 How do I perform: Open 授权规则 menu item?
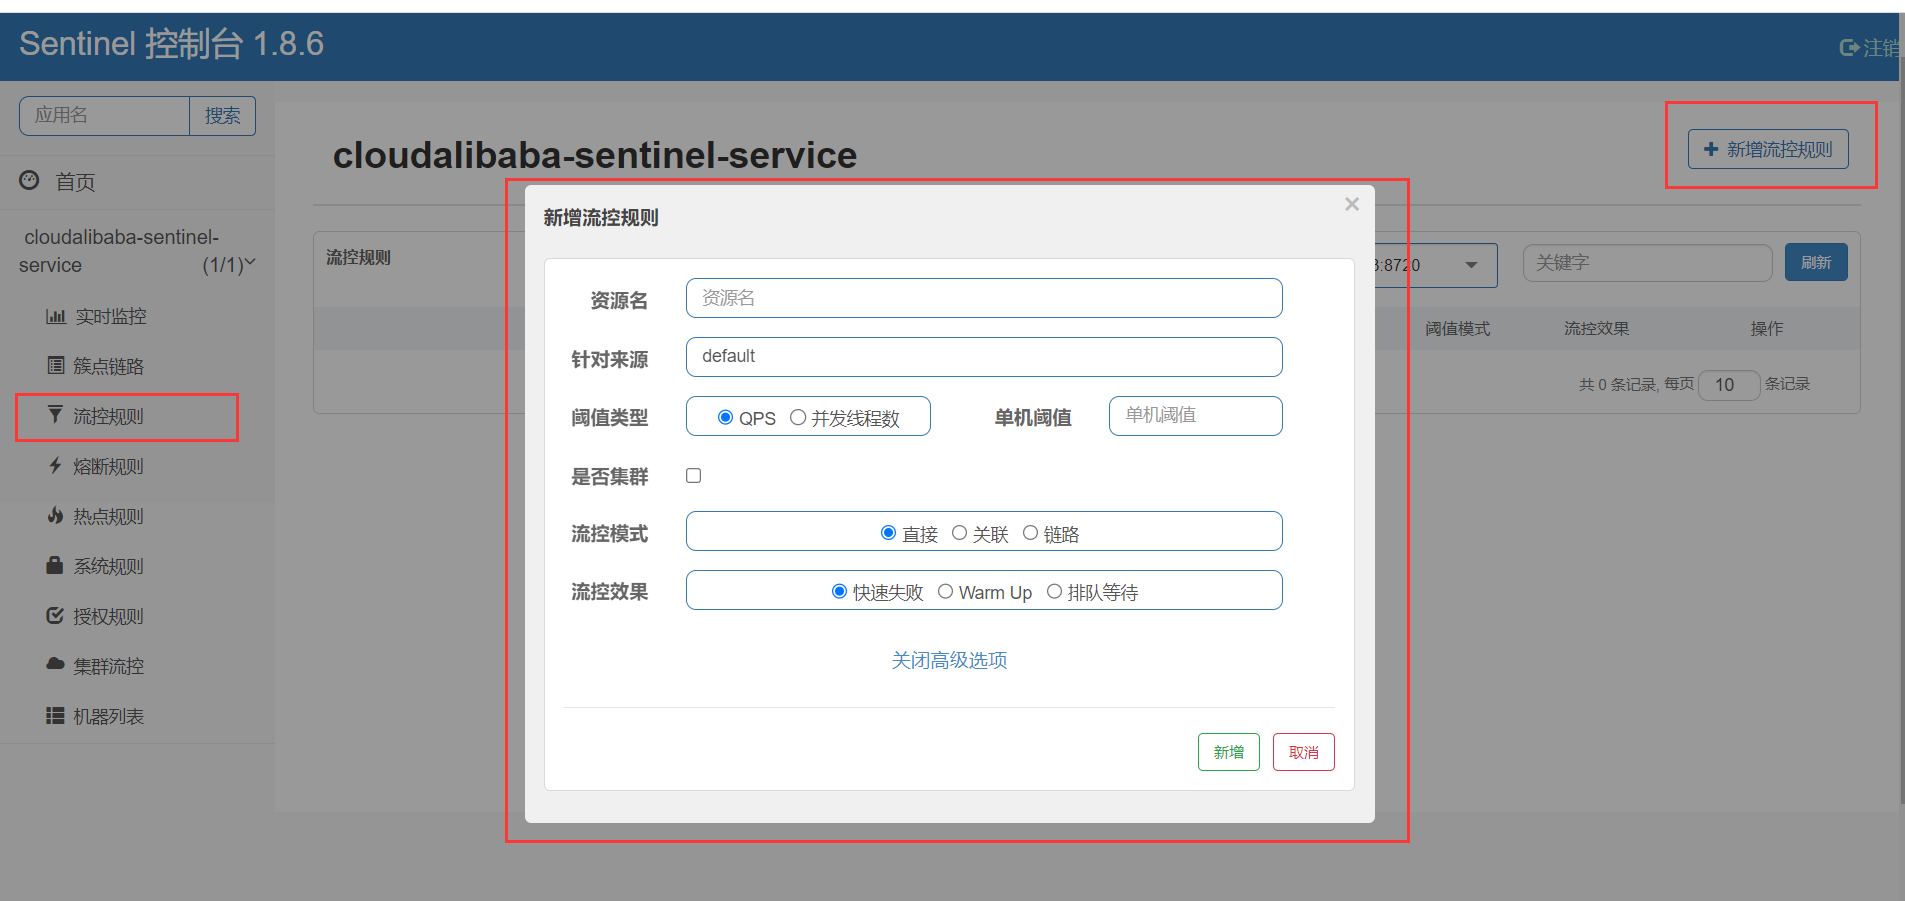108,616
